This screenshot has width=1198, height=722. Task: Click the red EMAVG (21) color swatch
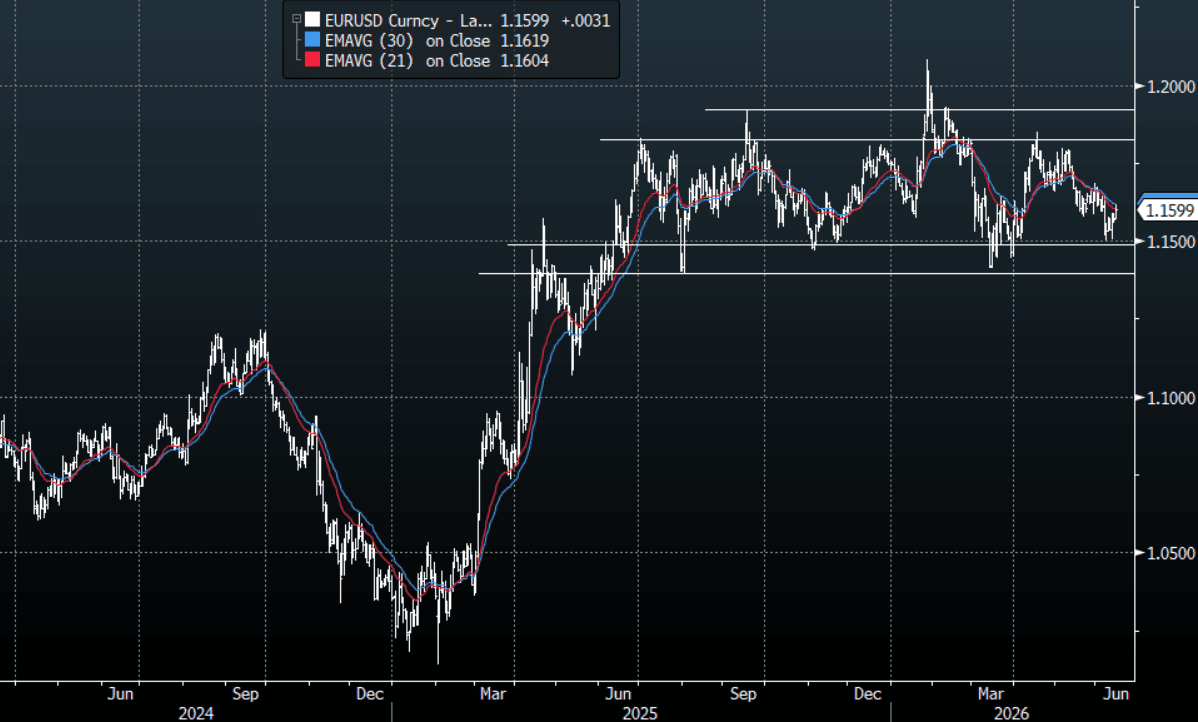pos(312,60)
